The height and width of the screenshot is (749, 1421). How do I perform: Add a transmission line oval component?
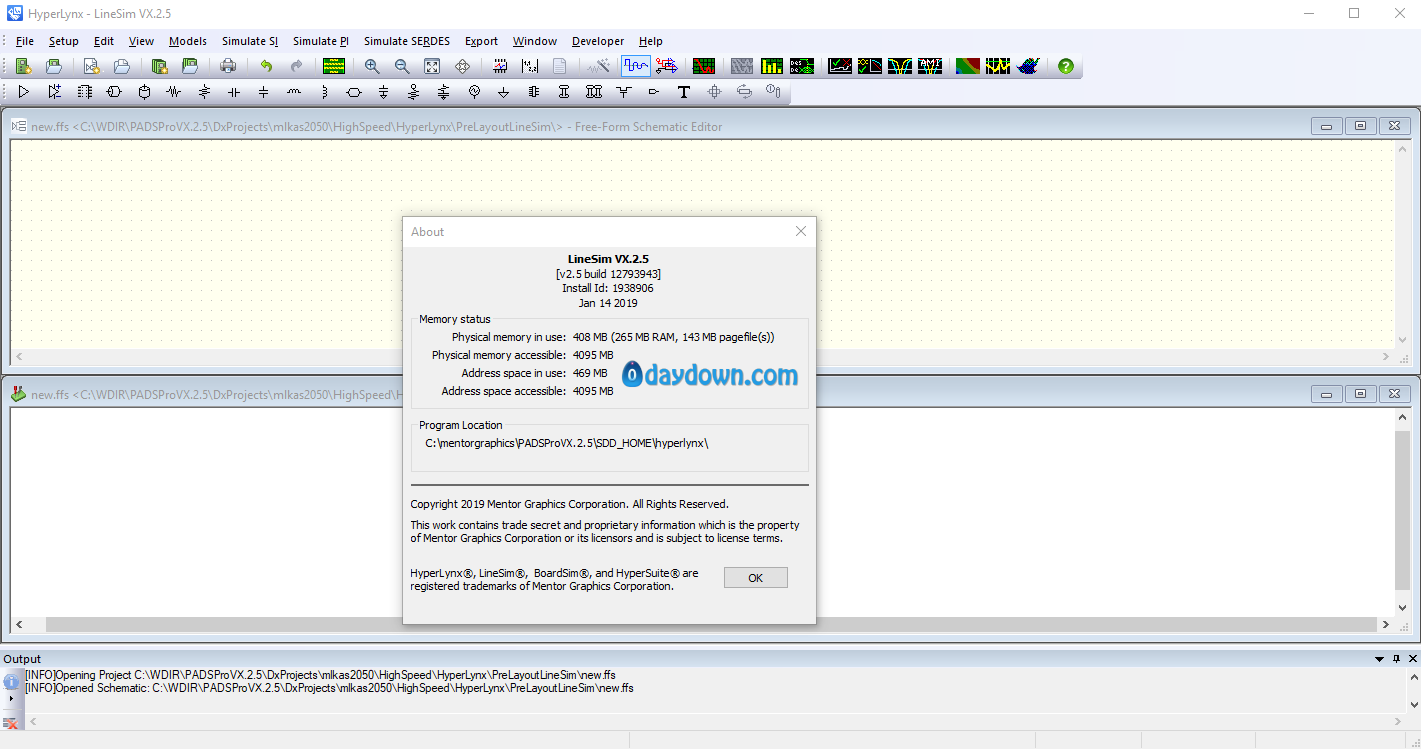pyautogui.click(x=354, y=92)
